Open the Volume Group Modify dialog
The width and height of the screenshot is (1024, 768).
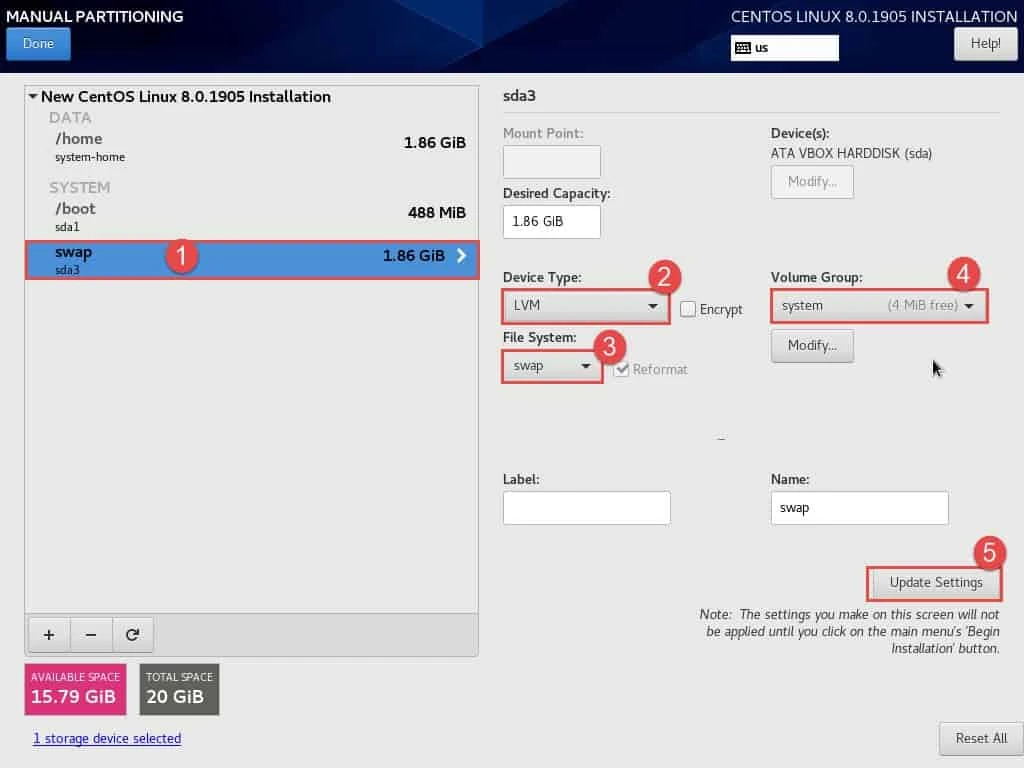pos(812,345)
